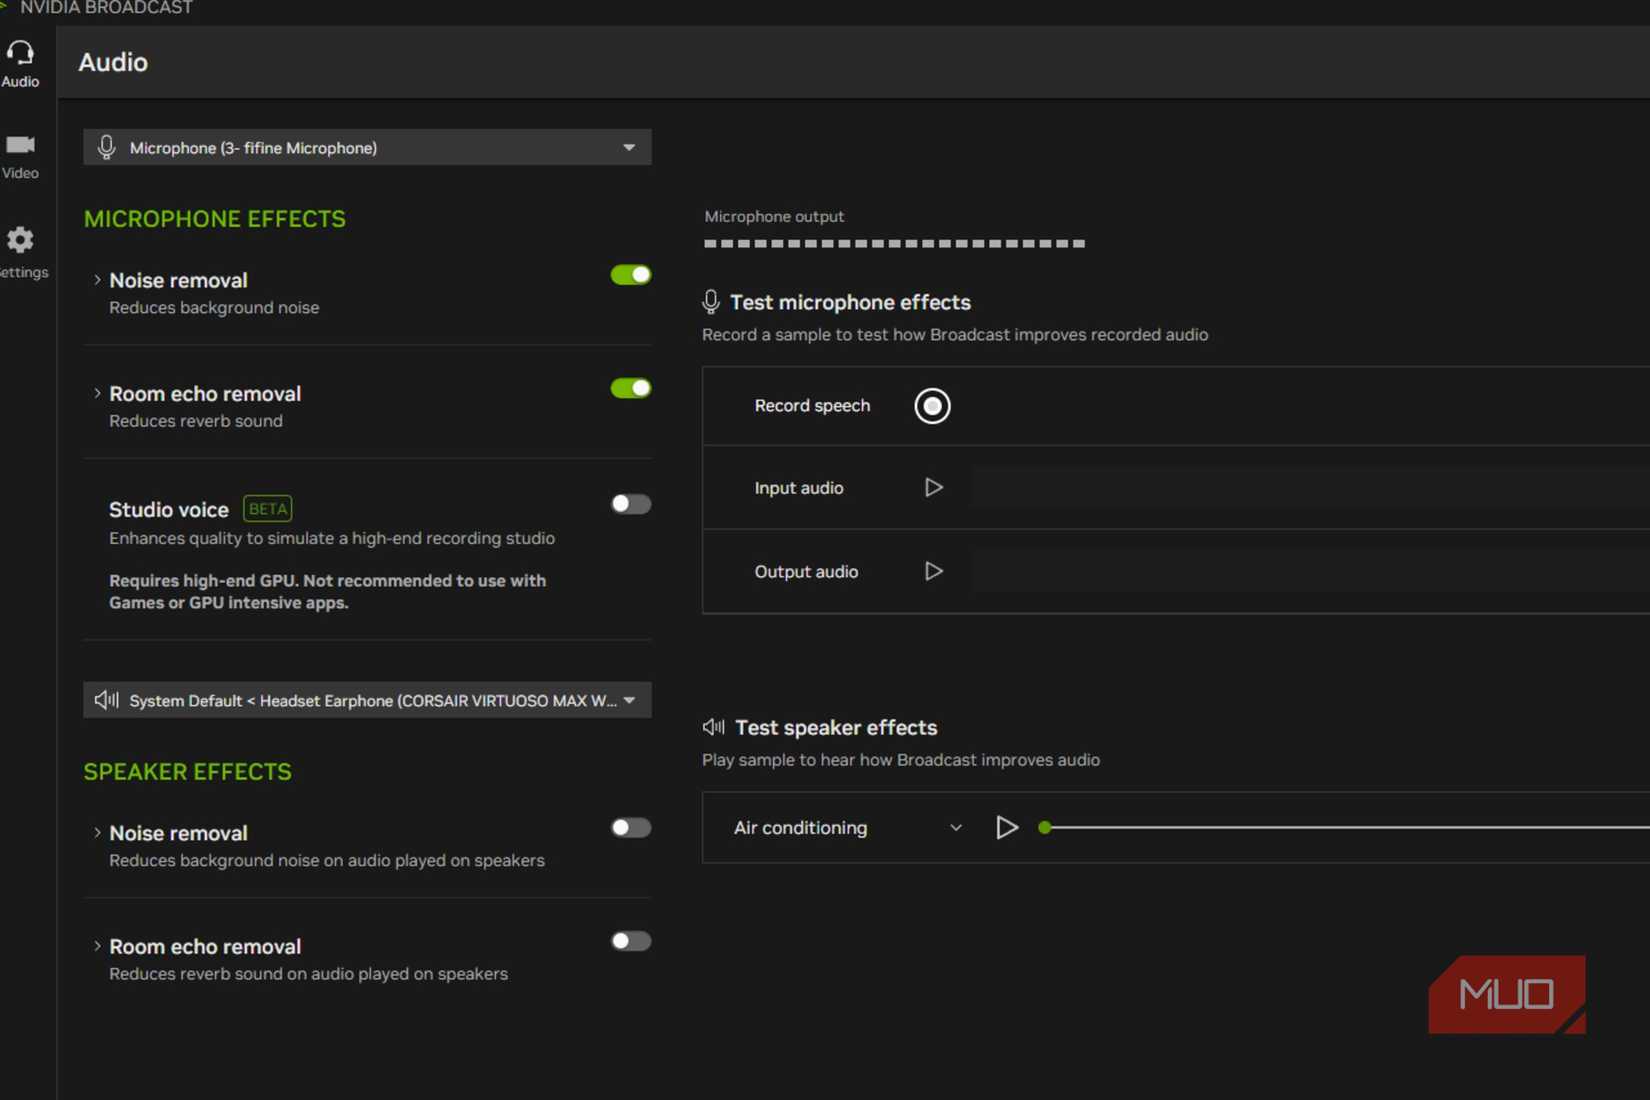Expand microphone Room echo removal chevron
The image size is (1650, 1100).
pos(97,393)
